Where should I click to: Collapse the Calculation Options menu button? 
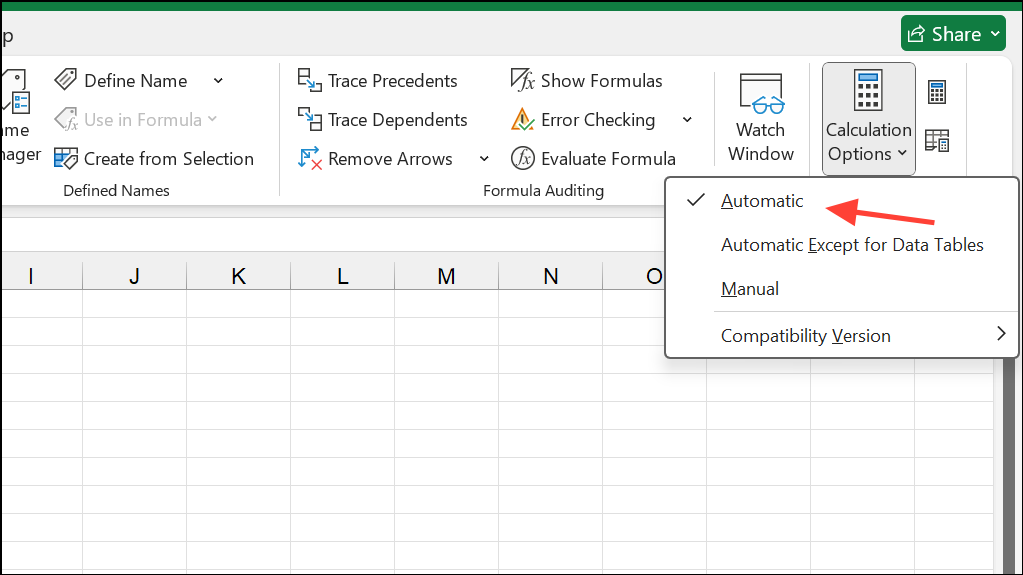tap(868, 118)
